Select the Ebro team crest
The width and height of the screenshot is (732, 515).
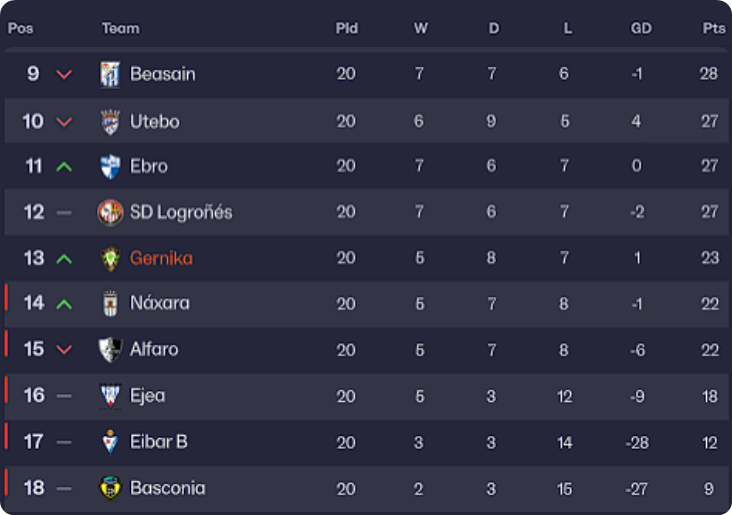coord(110,167)
